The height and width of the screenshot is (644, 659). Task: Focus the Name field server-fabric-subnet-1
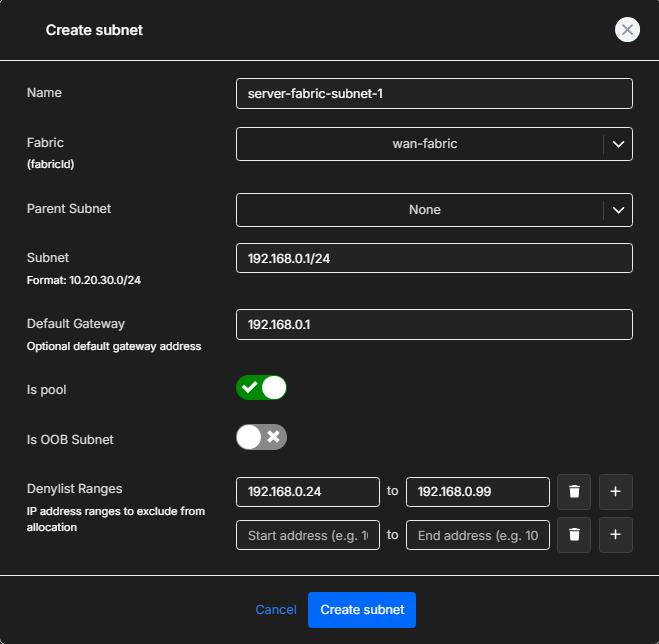tap(434, 93)
